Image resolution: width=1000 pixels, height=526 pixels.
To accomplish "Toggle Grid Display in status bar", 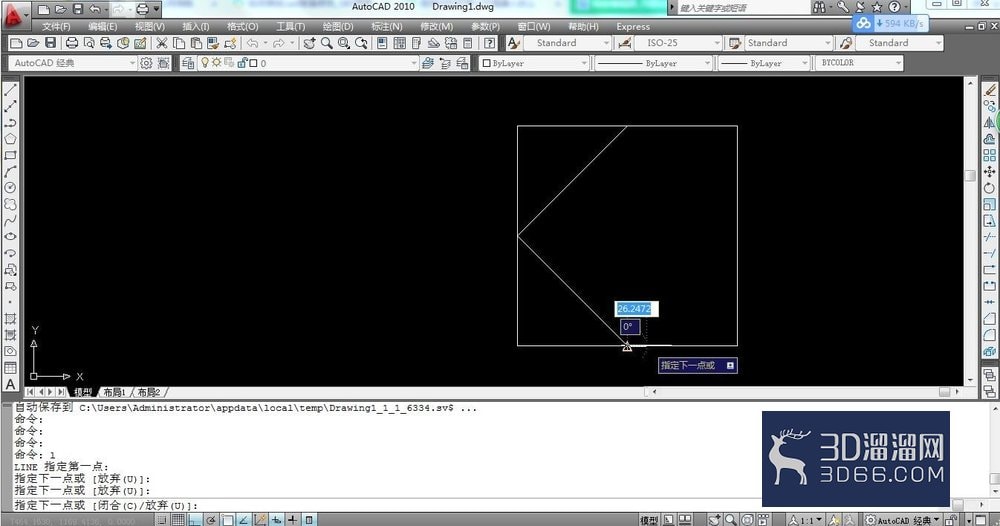I will 179,520.
